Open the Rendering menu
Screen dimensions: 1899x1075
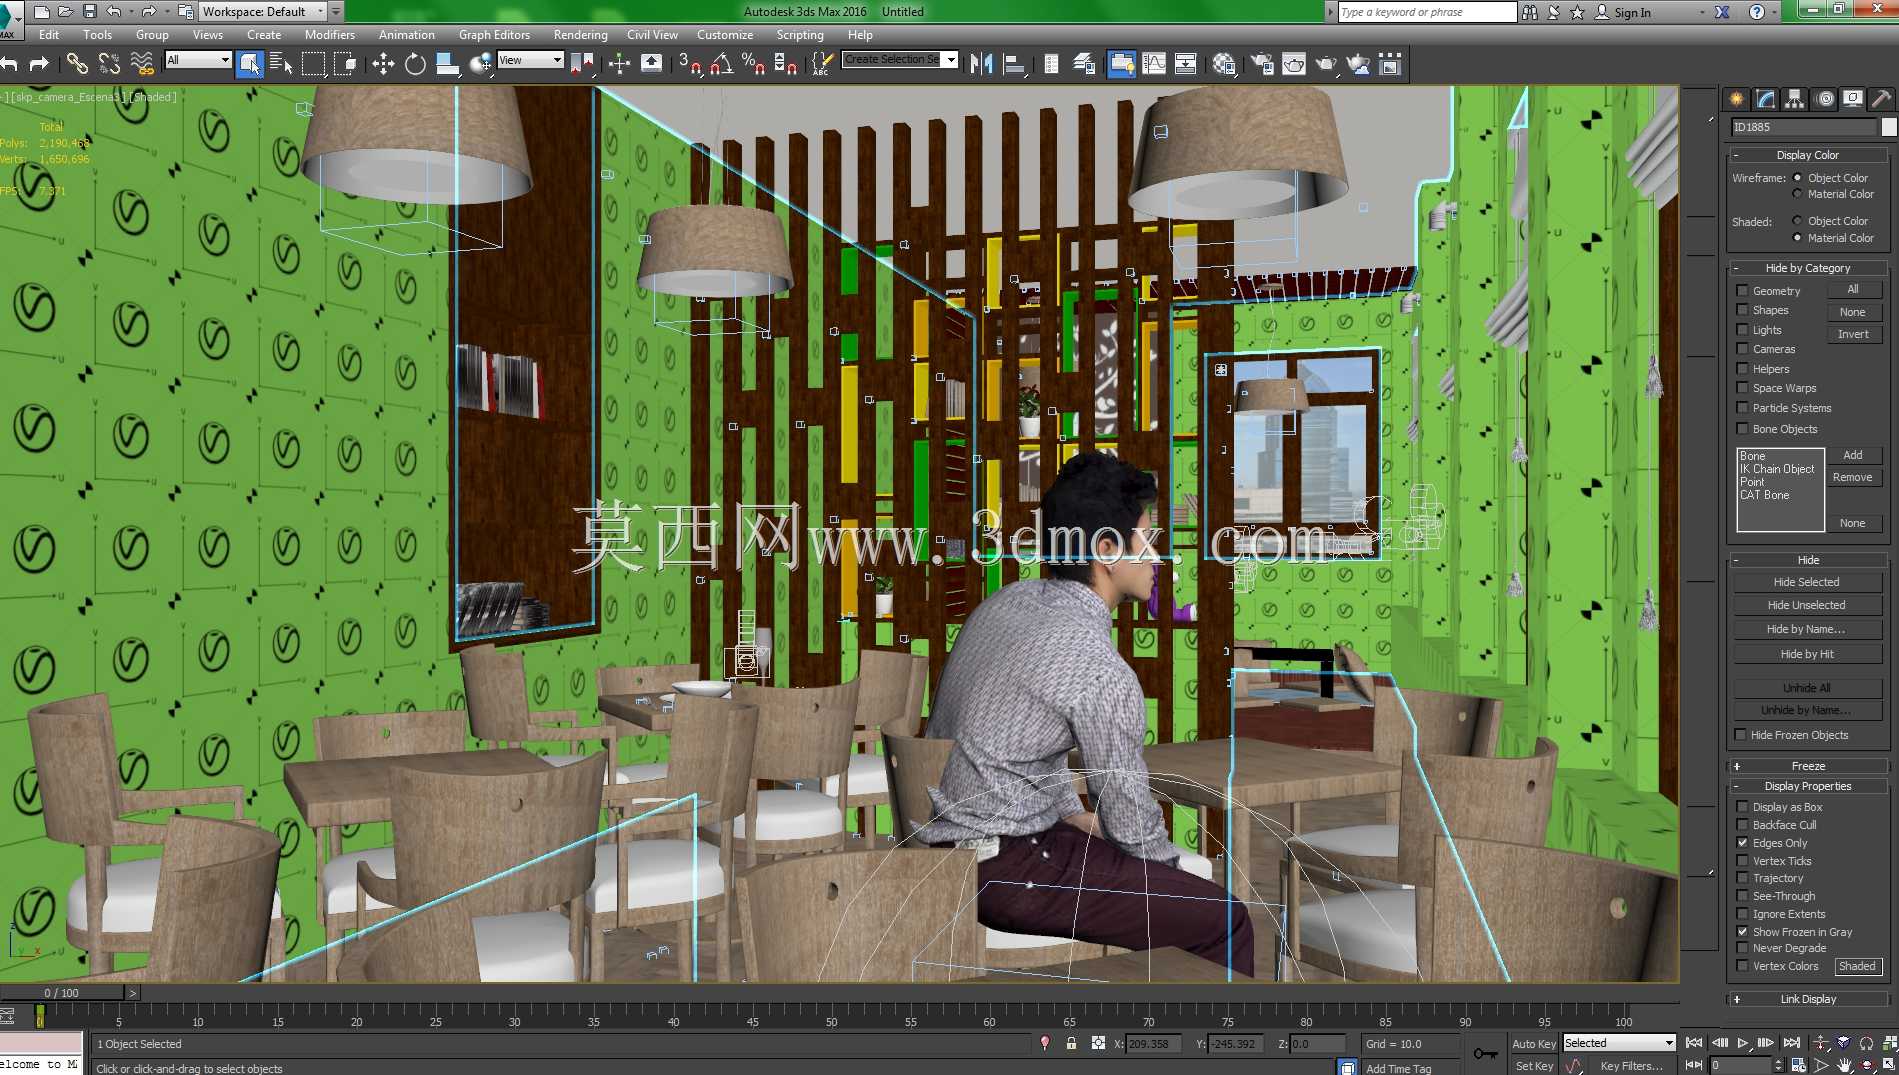point(580,35)
